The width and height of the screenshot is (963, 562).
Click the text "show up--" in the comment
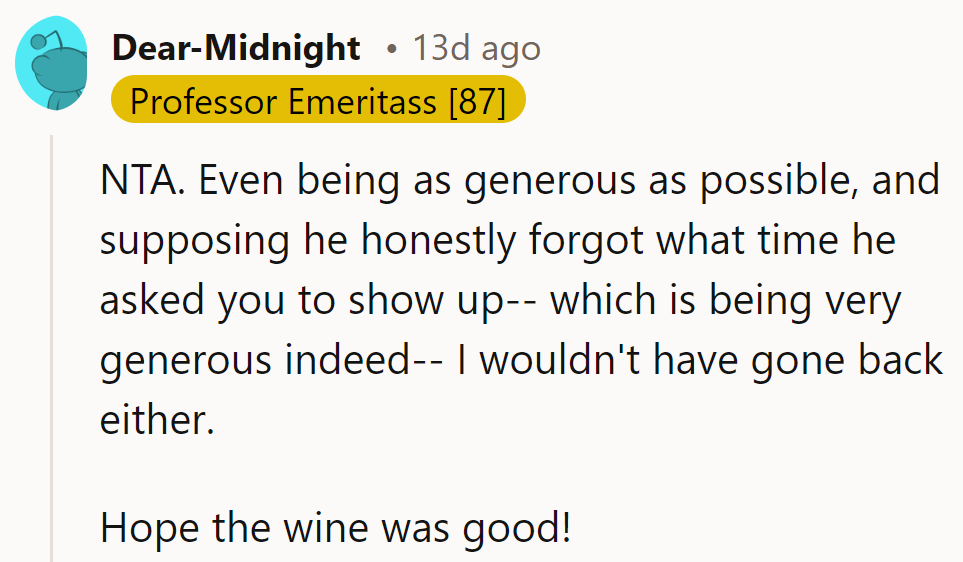[x=449, y=300]
